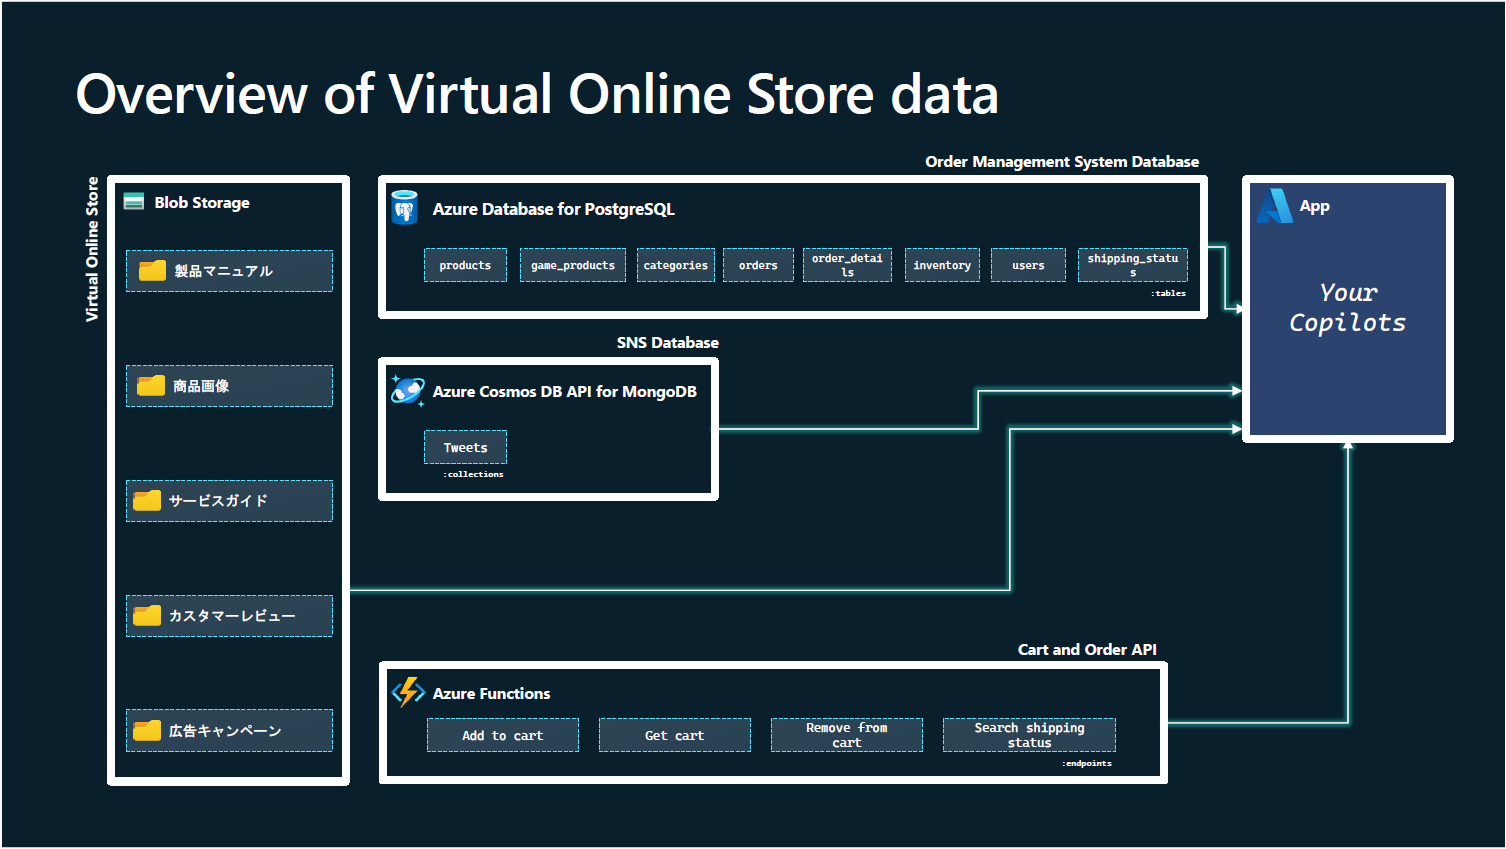The width and height of the screenshot is (1506, 849).
Task: Click the サービスガイド folder label
Action: pos(218,501)
